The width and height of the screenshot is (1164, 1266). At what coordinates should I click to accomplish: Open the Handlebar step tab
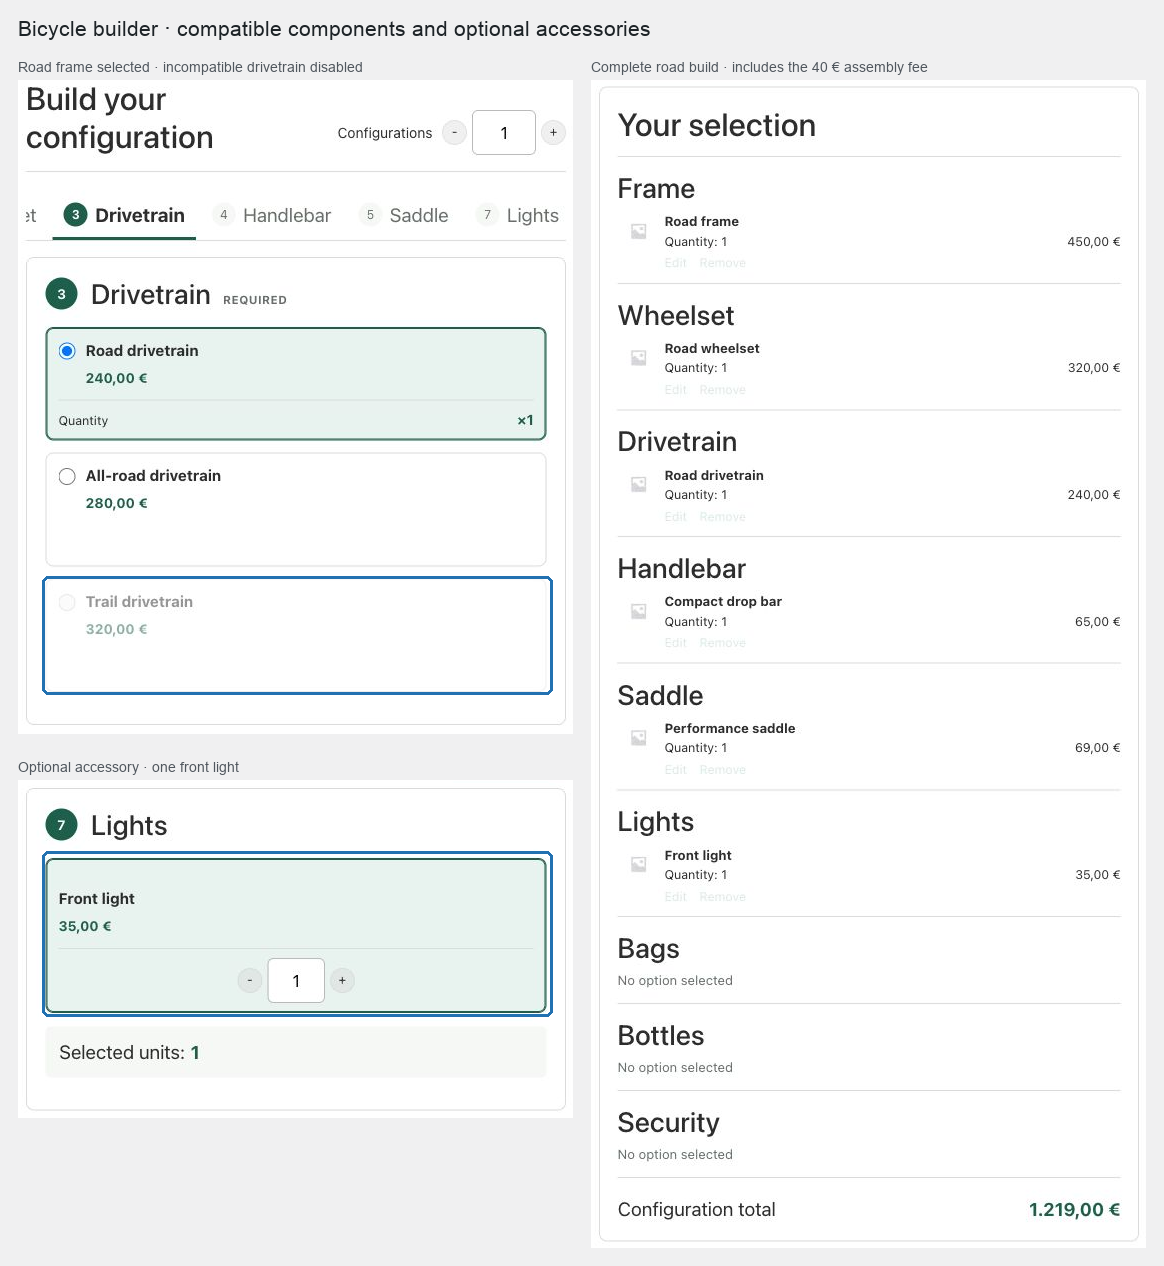pyautogui.click(x=272, y=215)
